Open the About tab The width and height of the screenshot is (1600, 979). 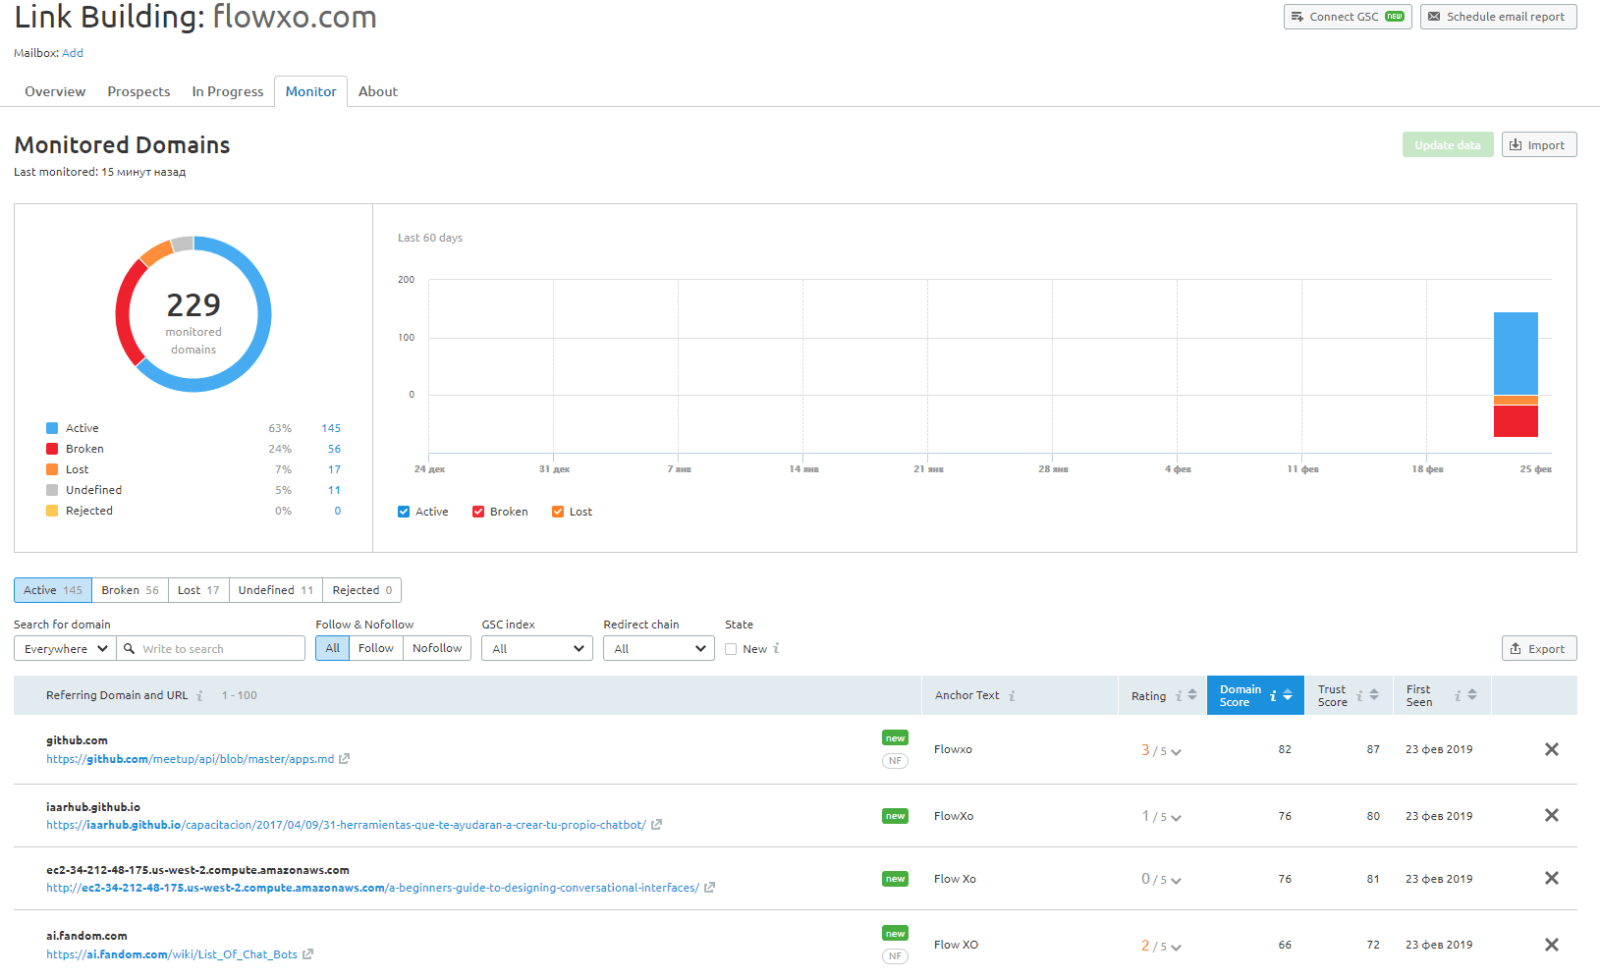(x=378, y=91)
